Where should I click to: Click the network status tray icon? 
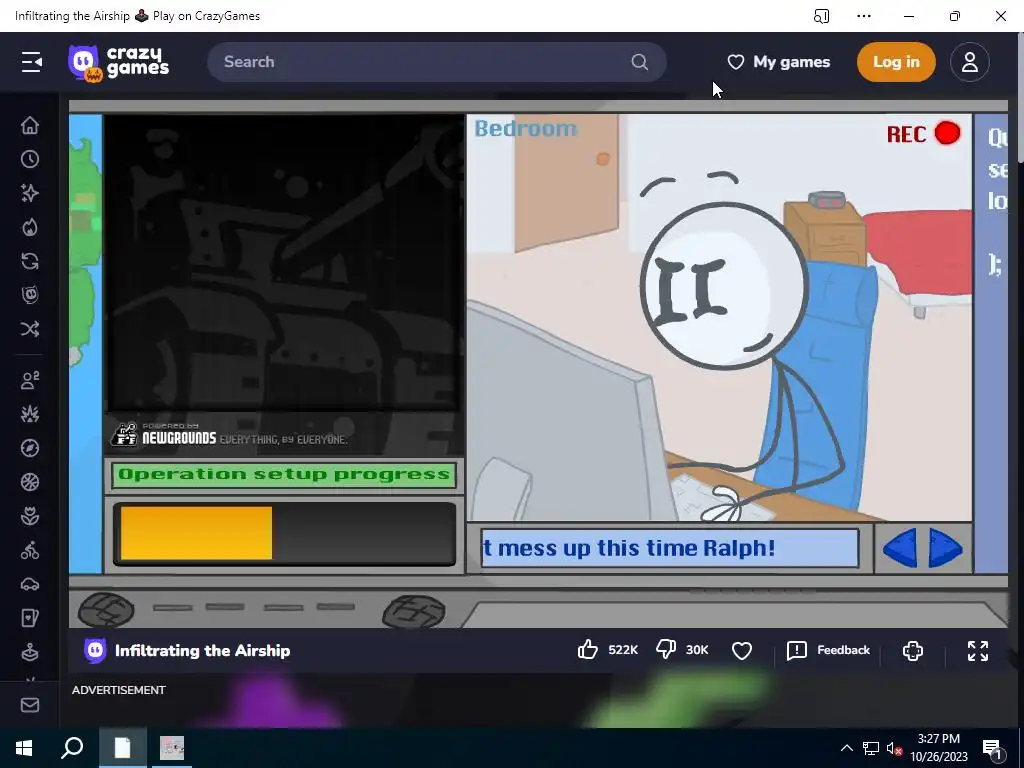tap(871, 748)
